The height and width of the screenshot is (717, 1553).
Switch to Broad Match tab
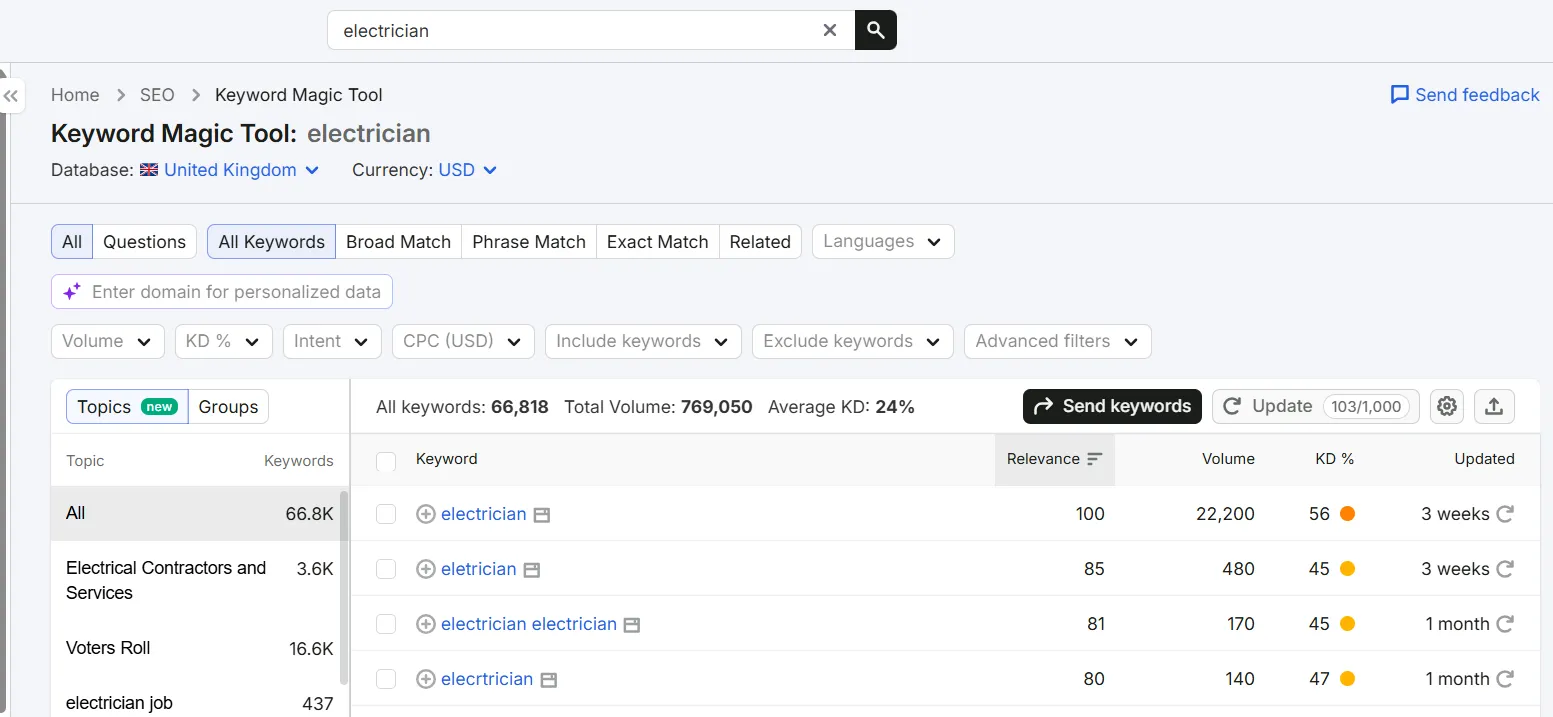pos(398,242)
